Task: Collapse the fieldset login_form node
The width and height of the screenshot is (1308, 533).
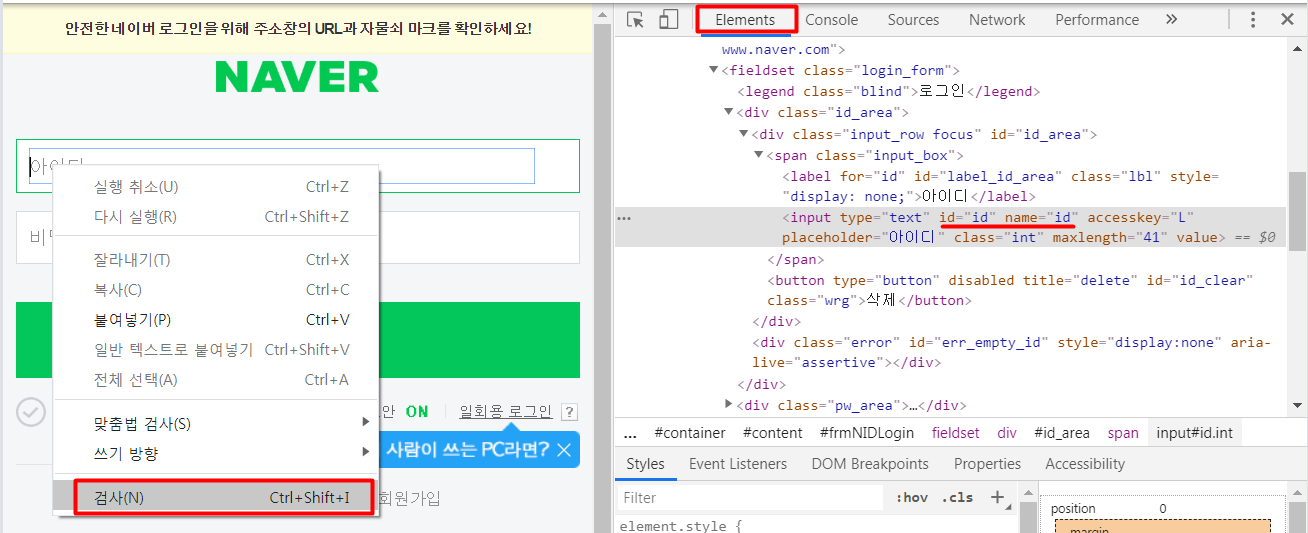Action: coord(713,70)
